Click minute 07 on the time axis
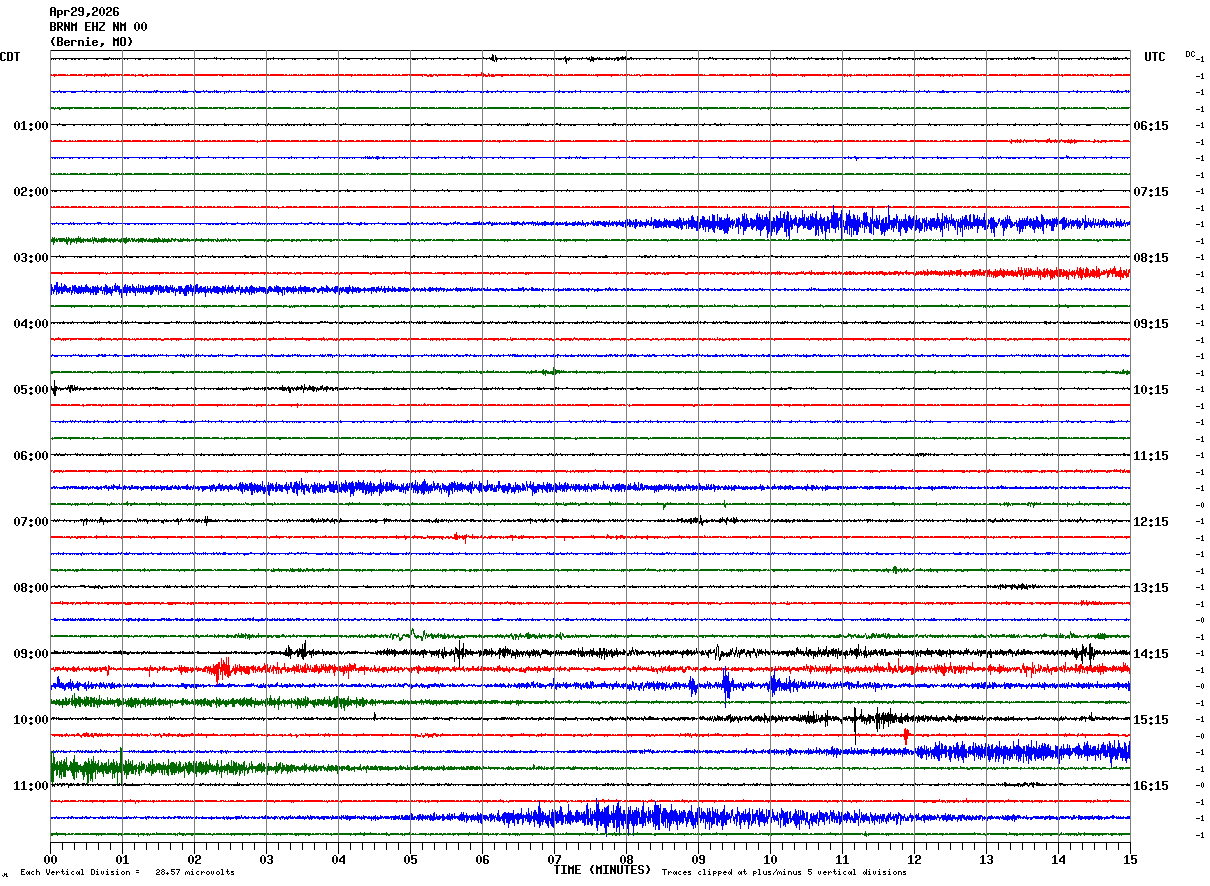The image size is (1210, 886). click(554, 859)
